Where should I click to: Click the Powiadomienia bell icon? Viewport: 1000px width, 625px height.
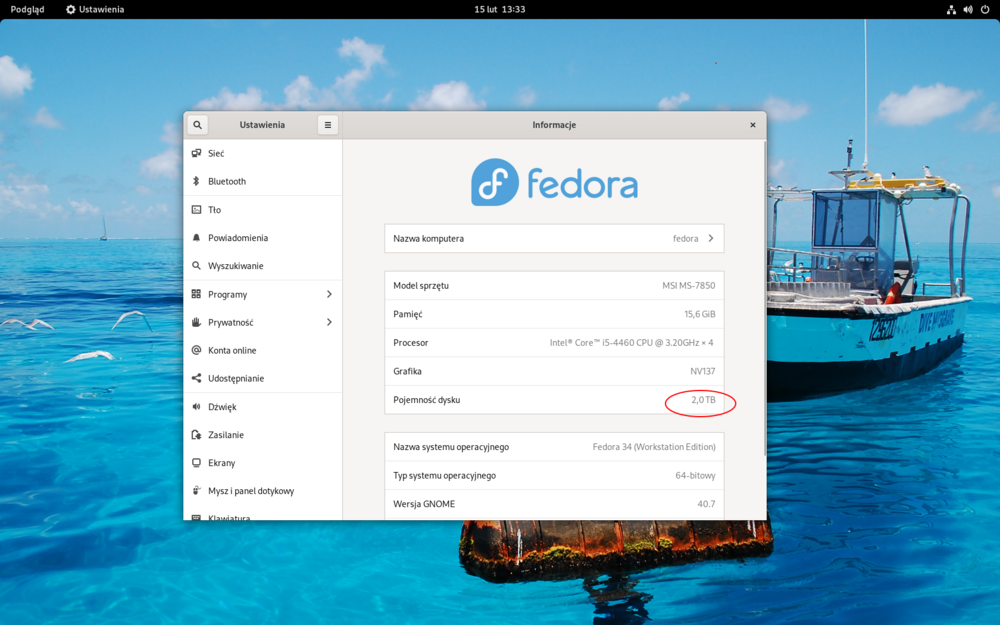[x=196, y=237]
